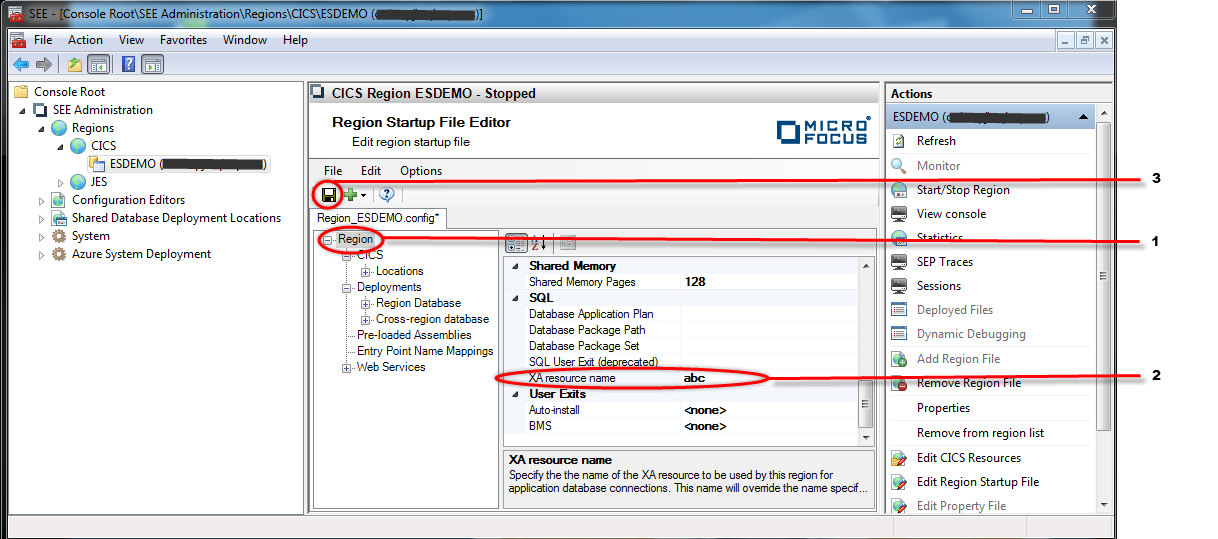Screen dimensions: 1218x539
Task: Collapse the User Exits property category
Action: click(516, 394)
